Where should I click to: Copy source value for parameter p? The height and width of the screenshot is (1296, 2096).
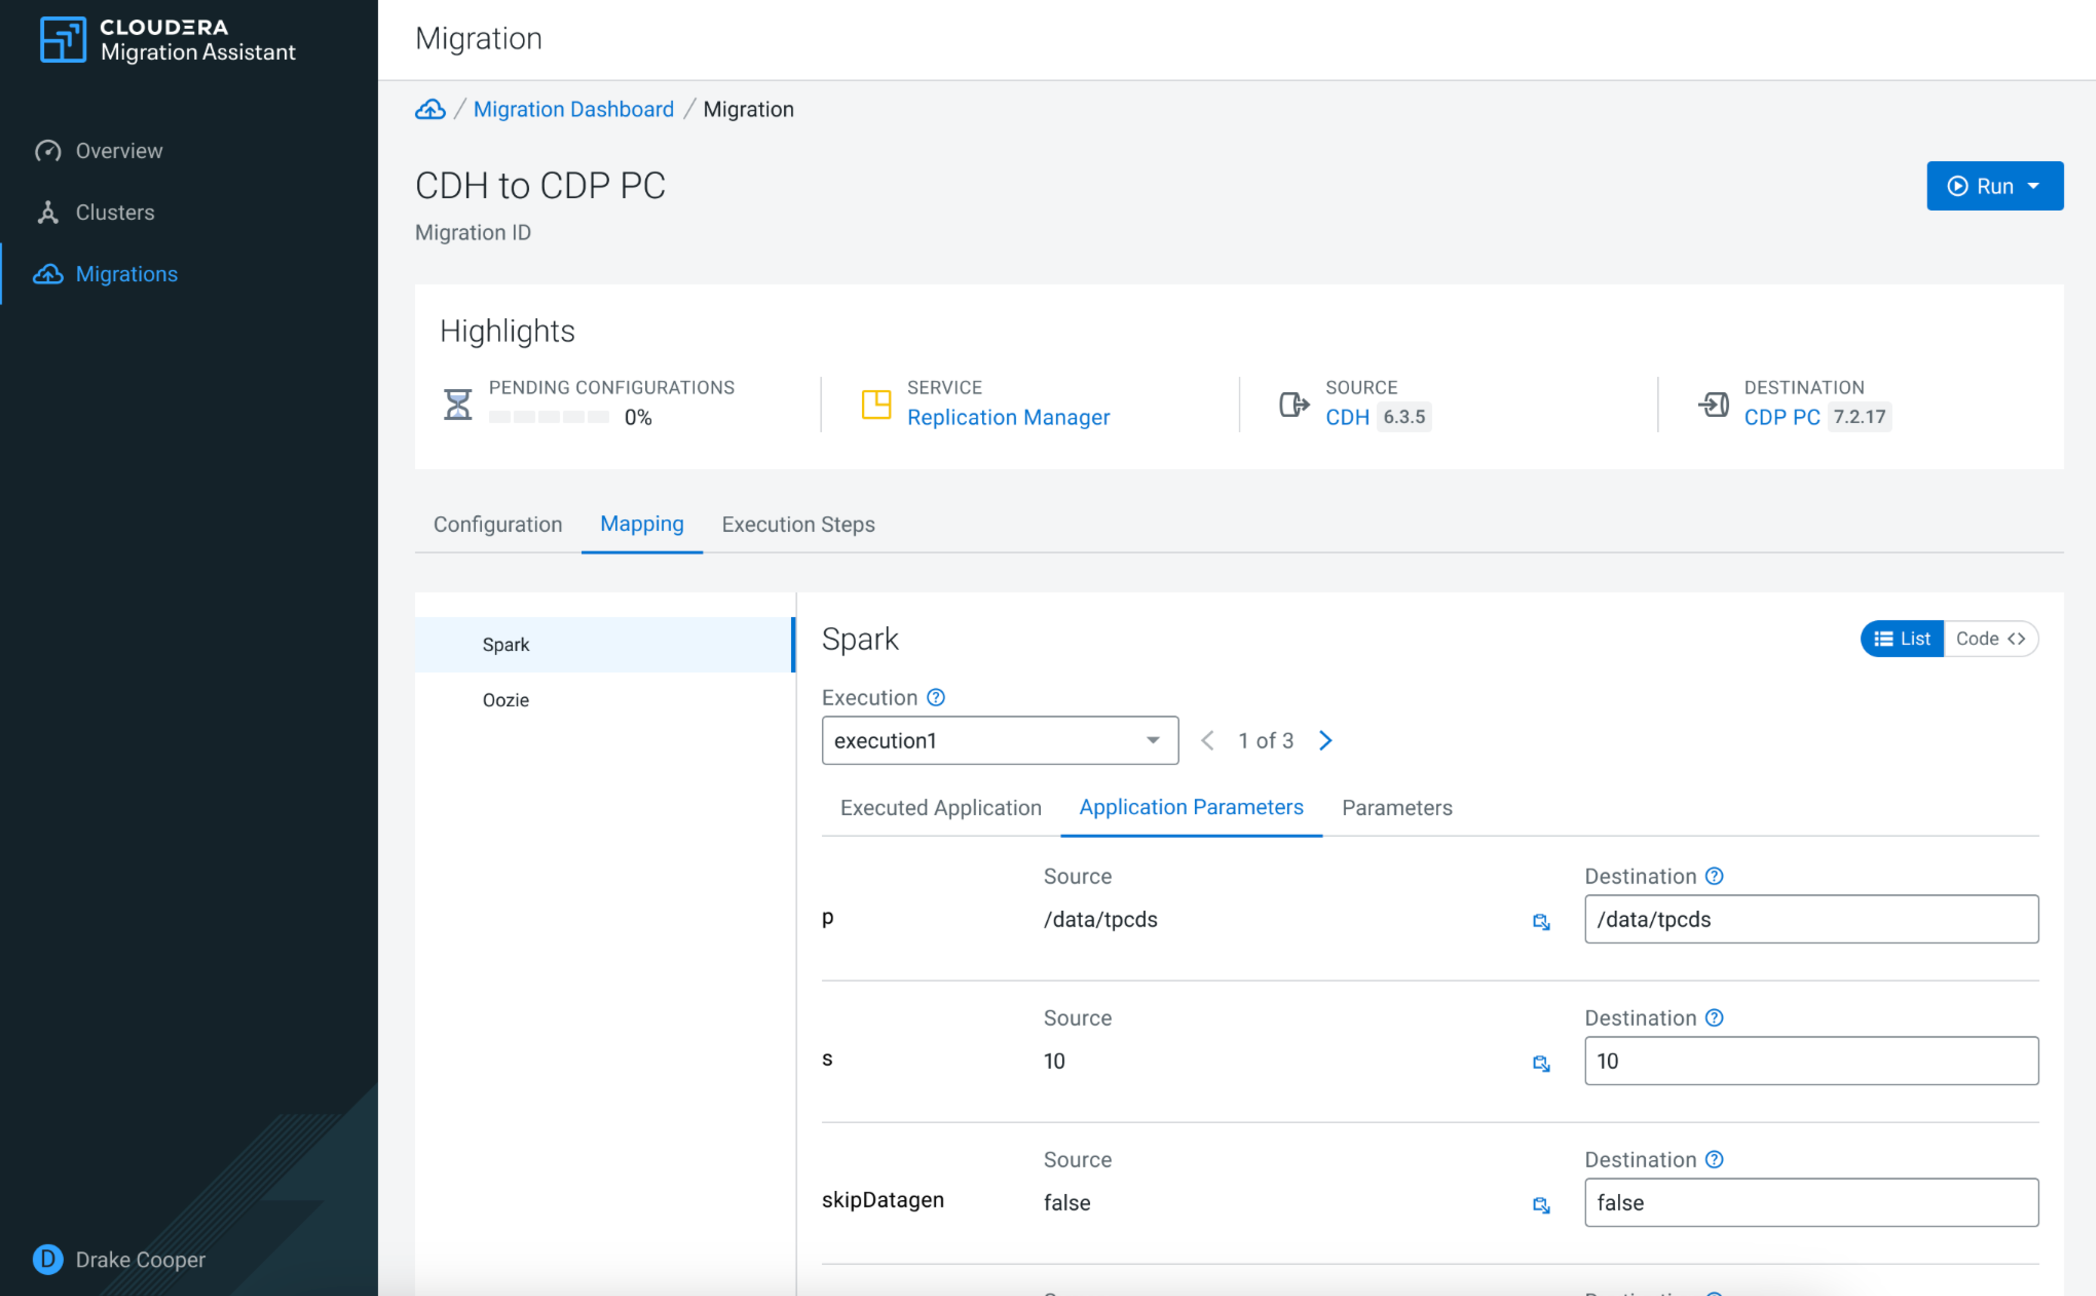click(x=1541, y=921)
